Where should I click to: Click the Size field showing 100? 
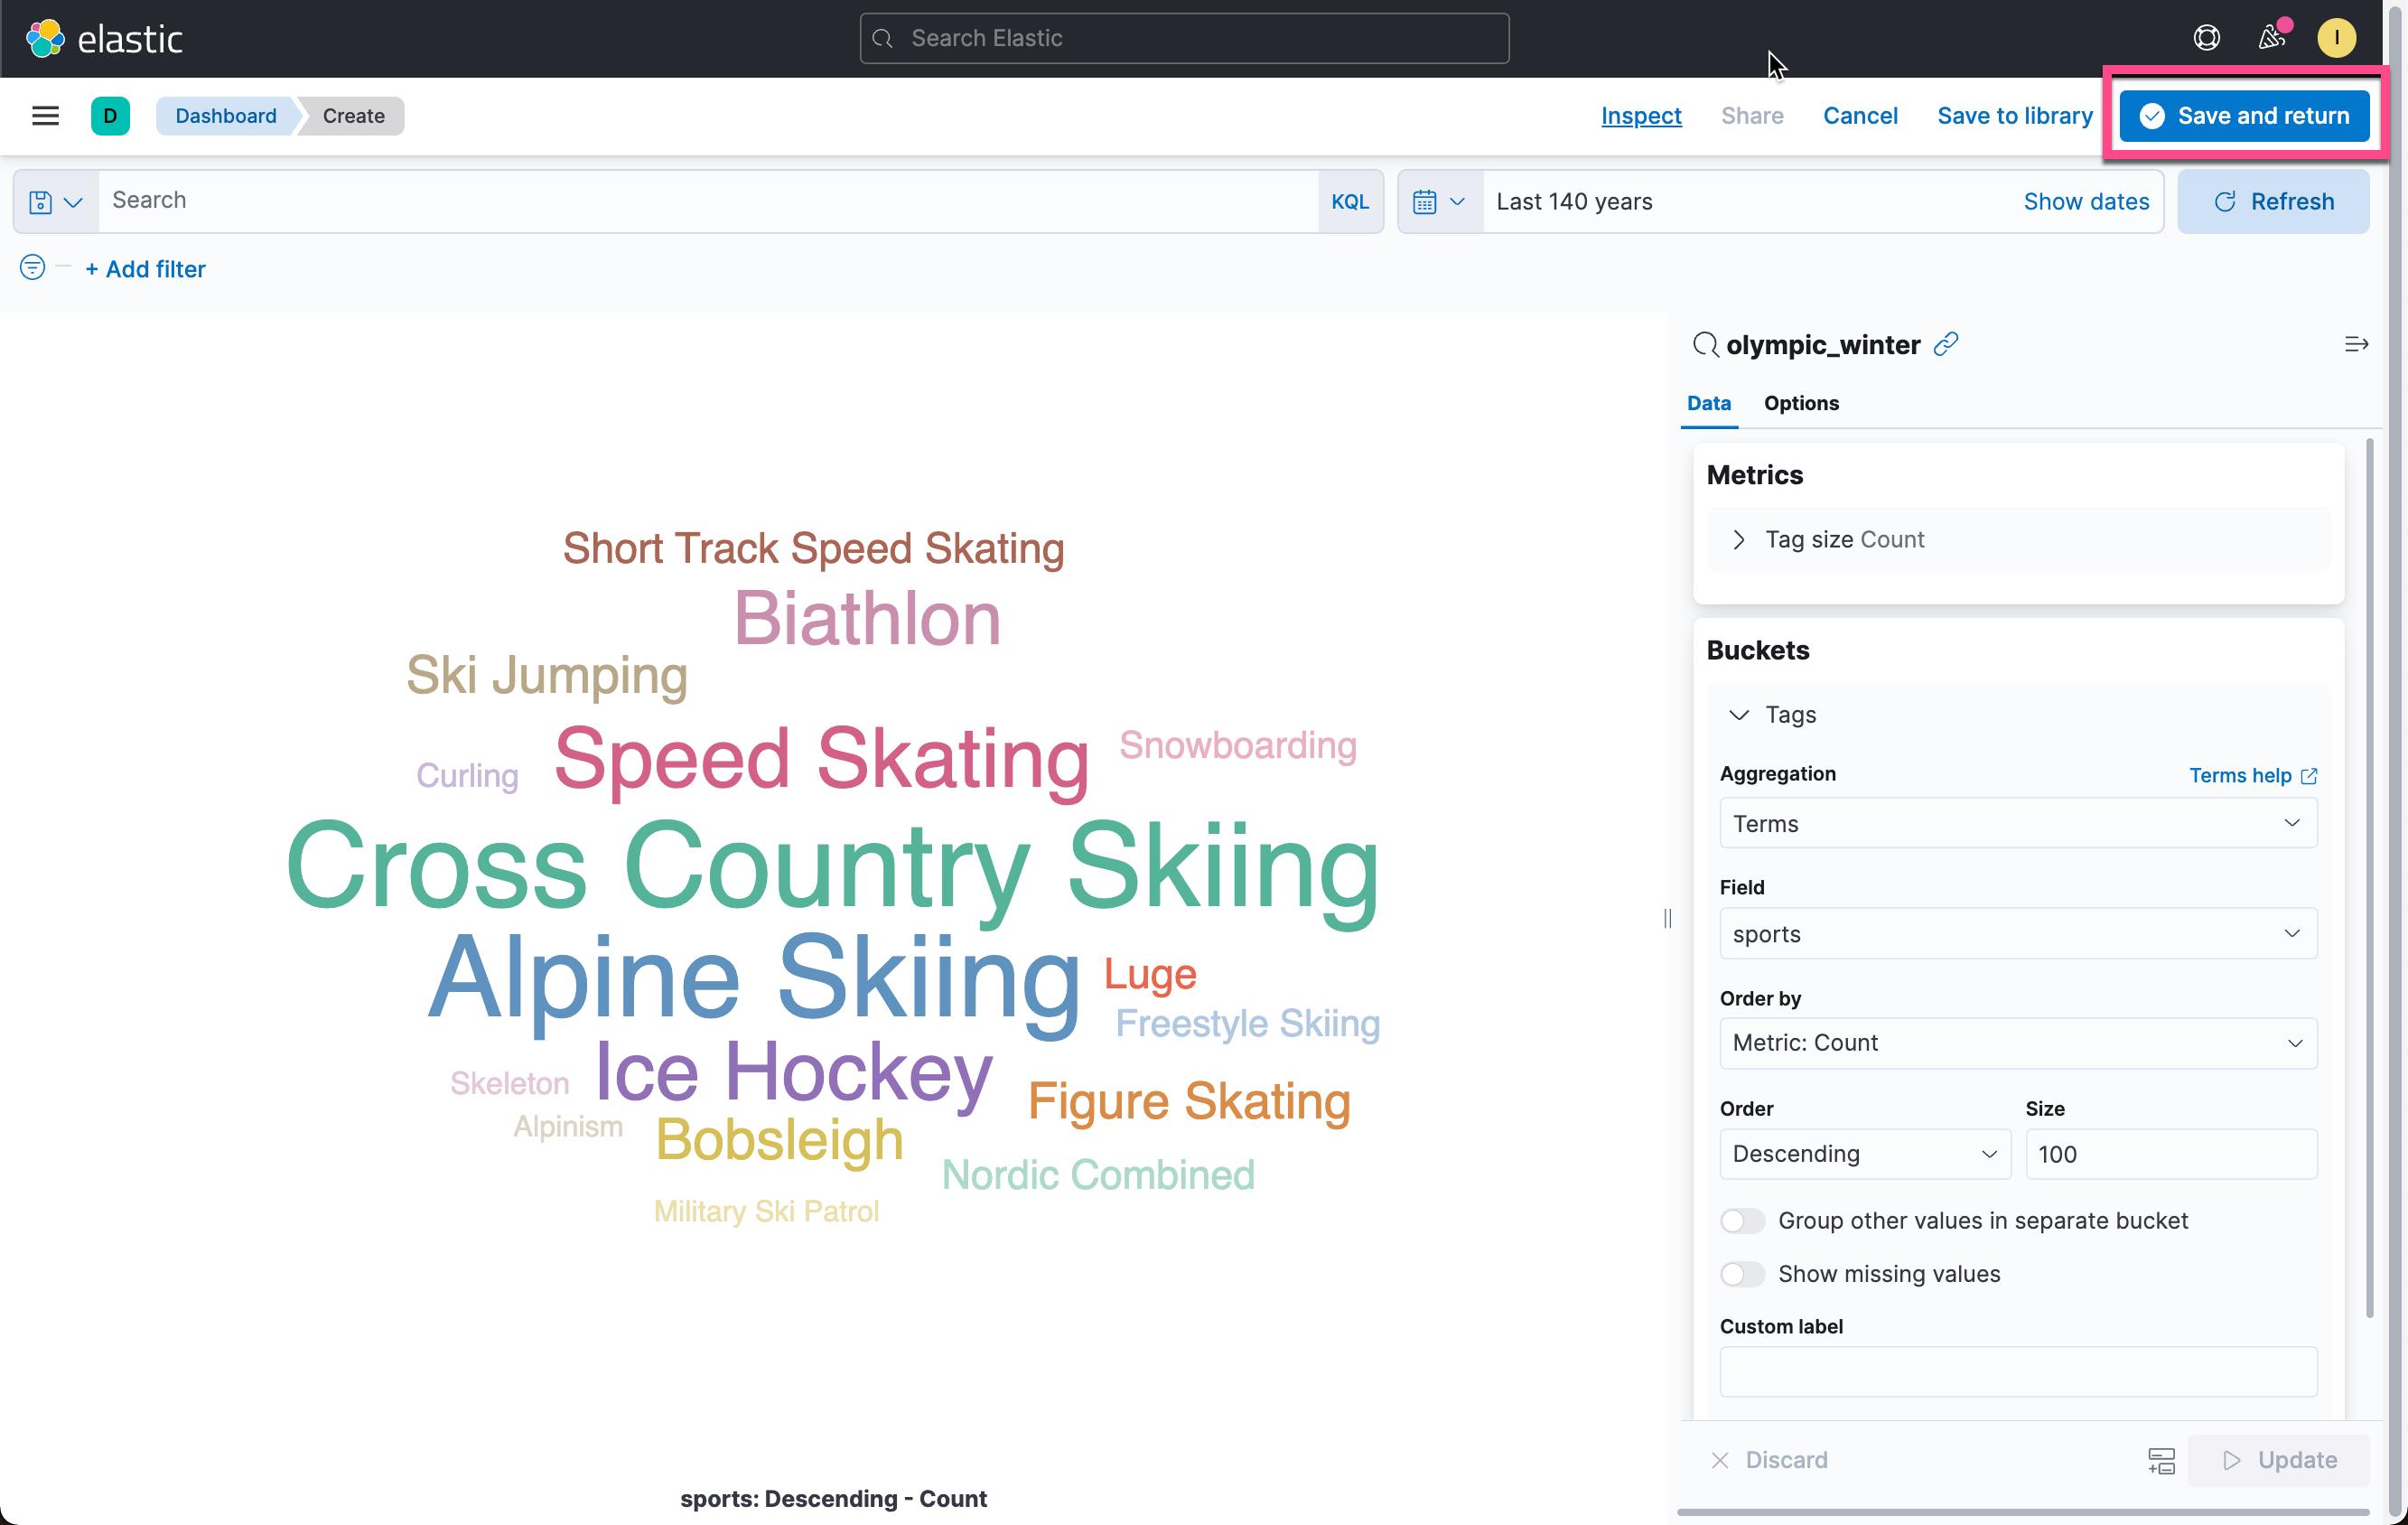click(x=2171, y=1154)
